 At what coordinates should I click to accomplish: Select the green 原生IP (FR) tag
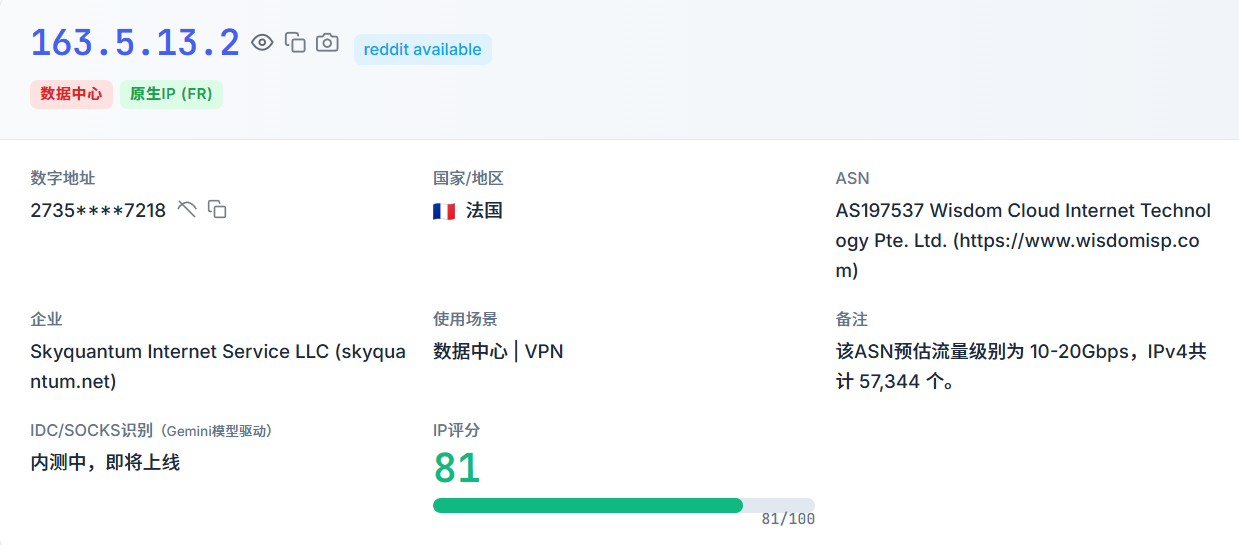pos(171,94)
